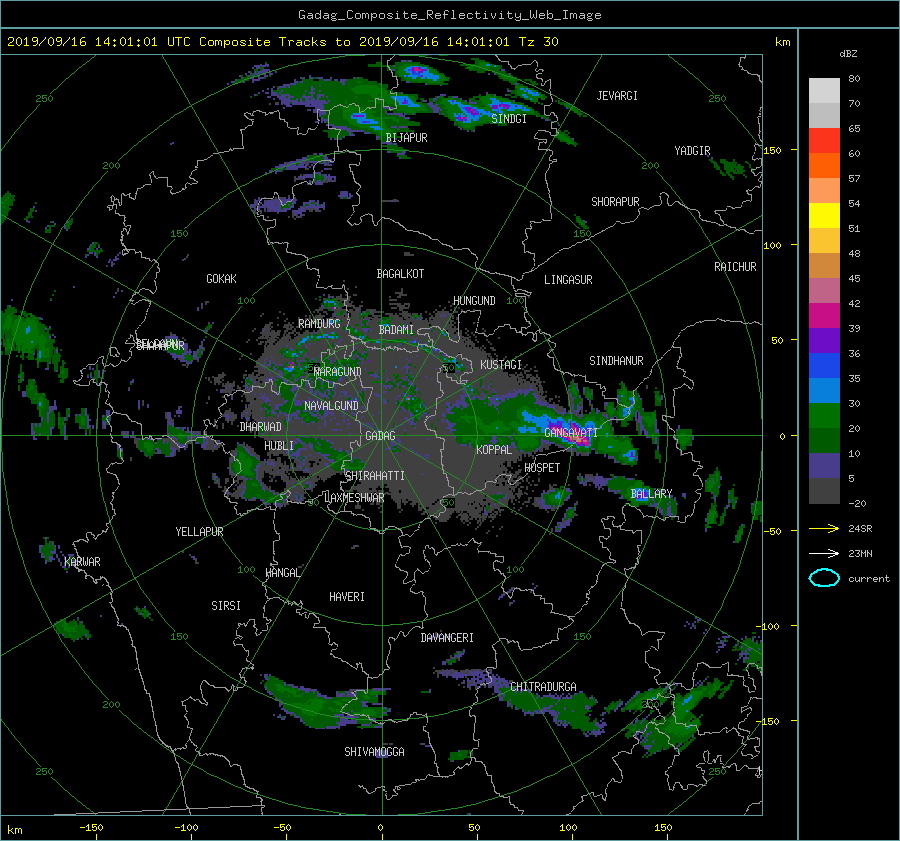900x841 pixels.
Task: Click the LINGASUR city label
Action: coord(568,280)
